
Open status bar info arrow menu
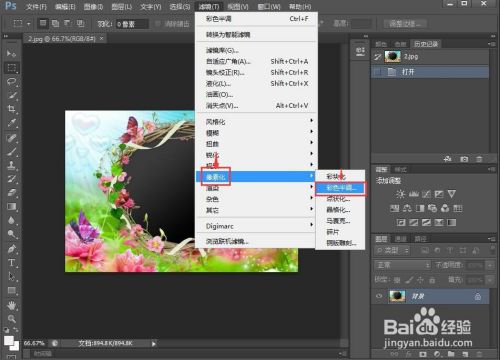(x=153, y=343)
